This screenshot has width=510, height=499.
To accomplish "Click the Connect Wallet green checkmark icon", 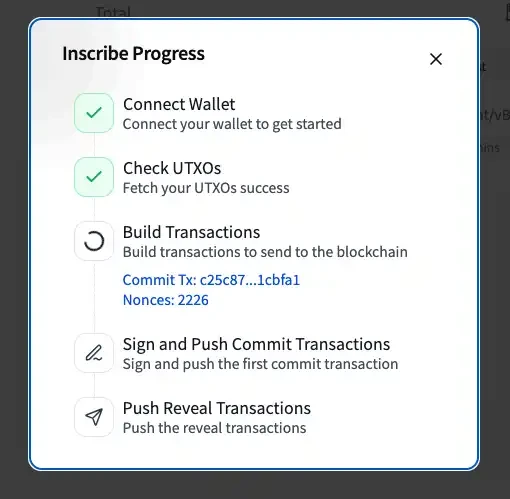I will click(94, 113).
